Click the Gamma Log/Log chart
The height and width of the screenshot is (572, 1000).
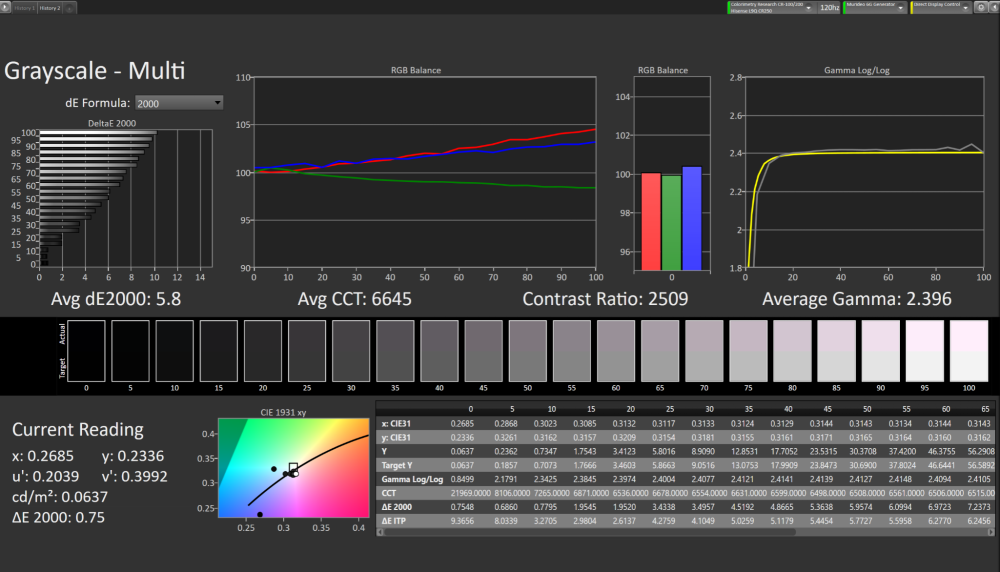(x=864, y=172)
